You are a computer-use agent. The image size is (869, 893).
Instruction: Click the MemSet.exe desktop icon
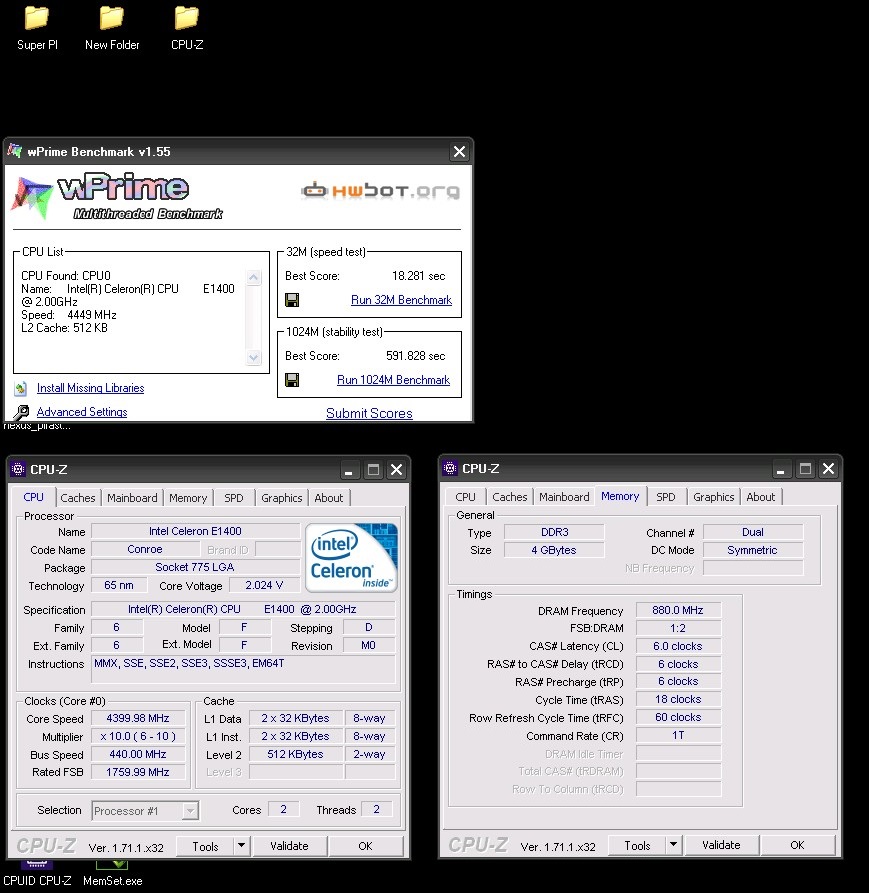click(112, 875)
